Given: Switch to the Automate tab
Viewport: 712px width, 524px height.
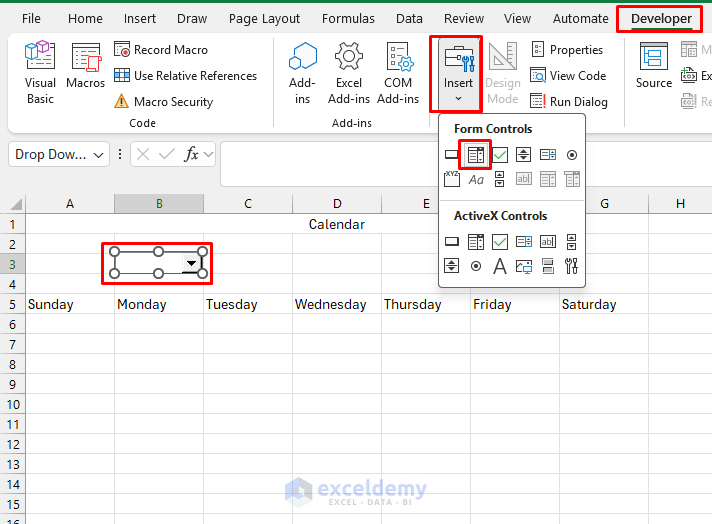Looking at the screenshot, I should click(580, 19).
